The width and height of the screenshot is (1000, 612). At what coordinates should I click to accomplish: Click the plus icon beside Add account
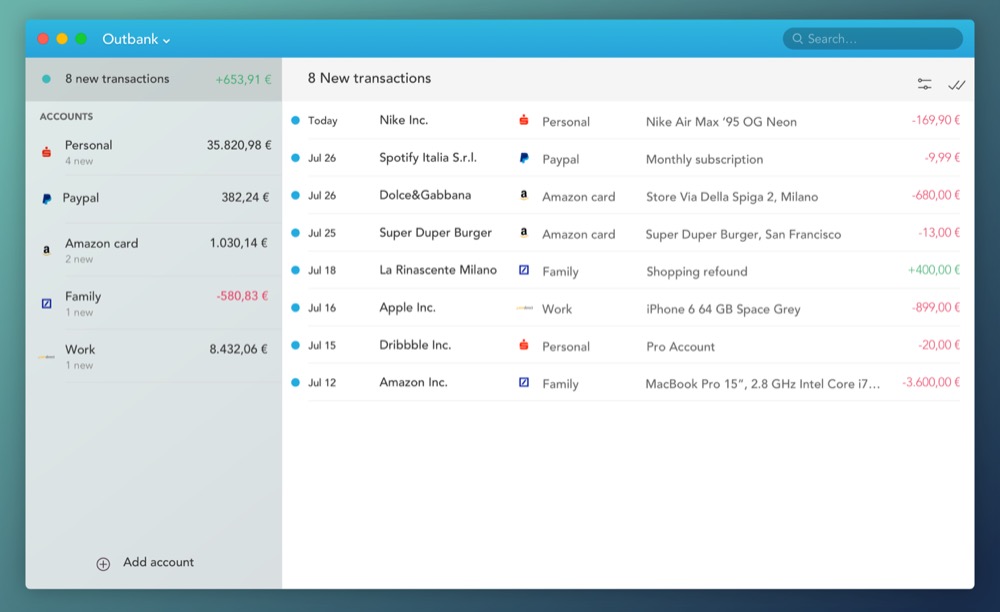(x=103, y=564)
